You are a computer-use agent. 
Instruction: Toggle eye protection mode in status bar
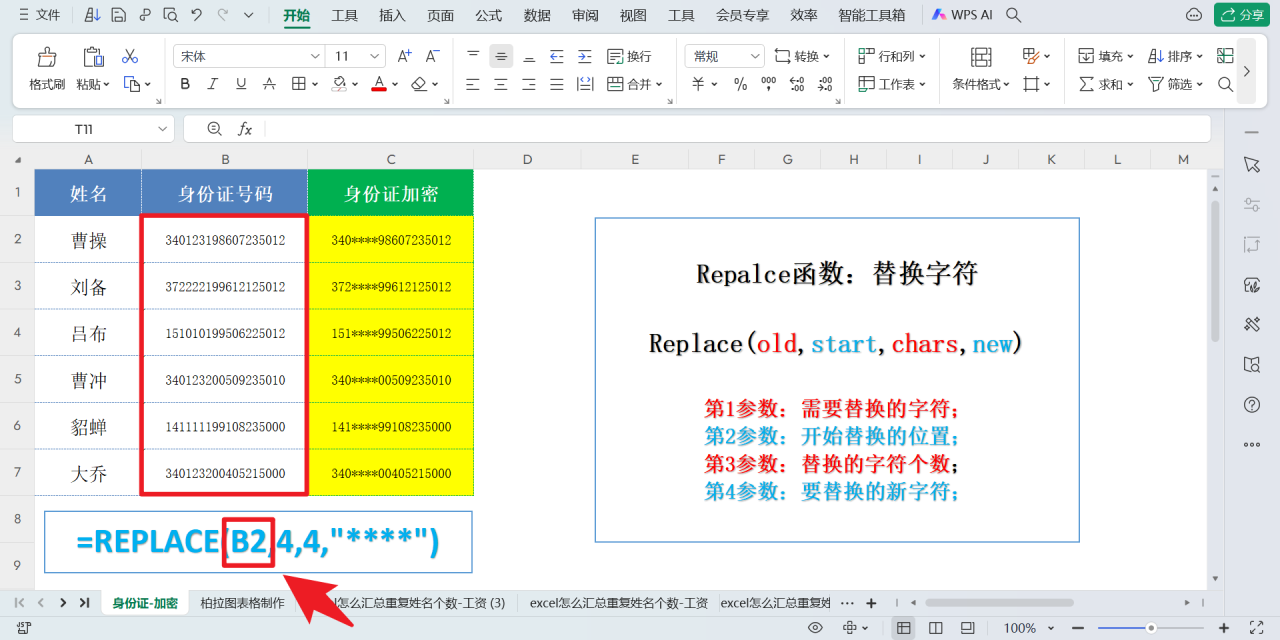(816, 628)
